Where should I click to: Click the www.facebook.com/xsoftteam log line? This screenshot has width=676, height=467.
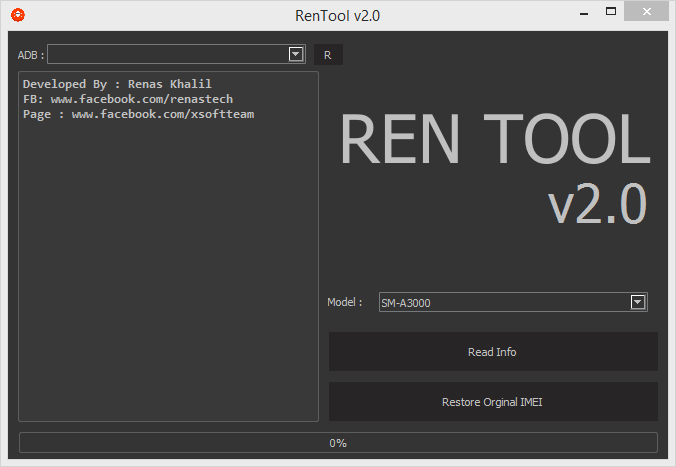tap(138, 114)
